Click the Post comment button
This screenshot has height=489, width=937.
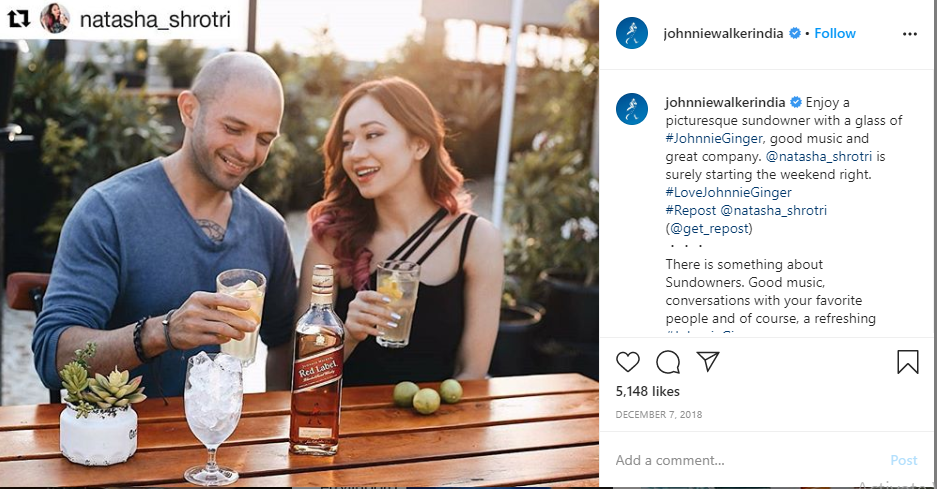click(x=904, y=460)
